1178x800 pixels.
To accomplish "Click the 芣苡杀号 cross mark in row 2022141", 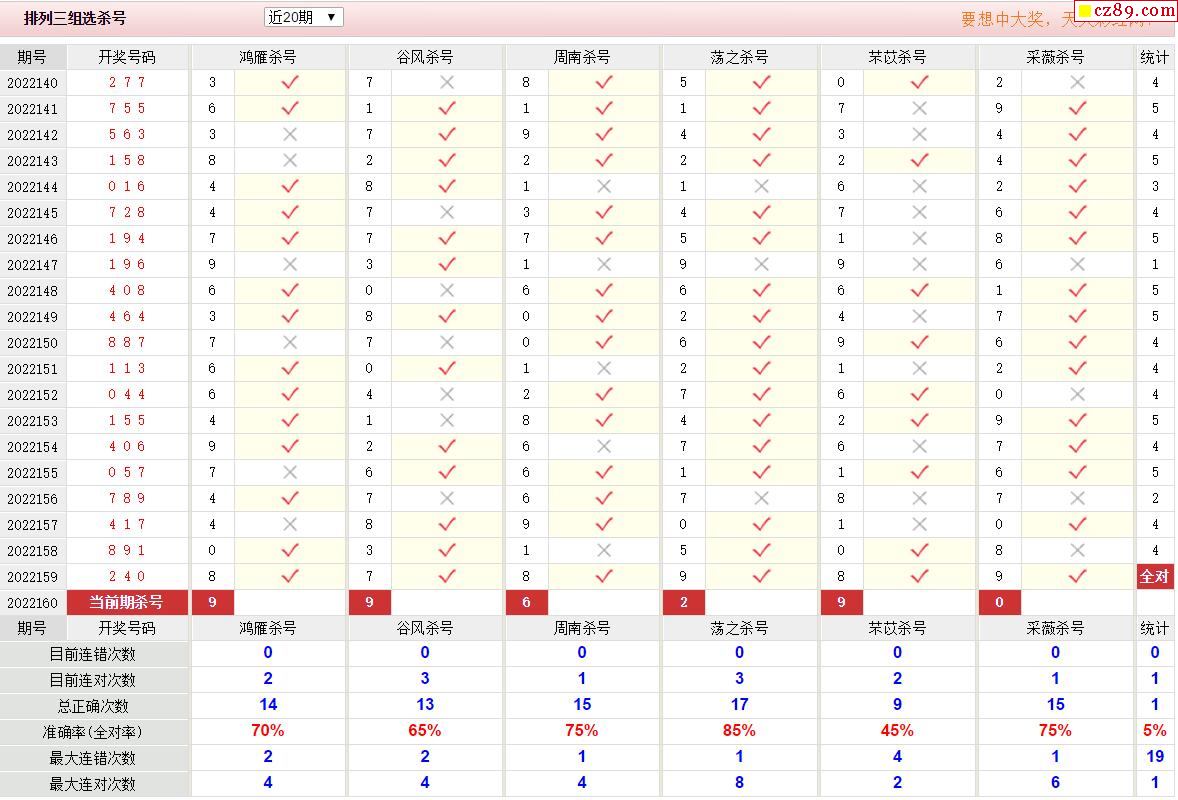I will 919,108.
